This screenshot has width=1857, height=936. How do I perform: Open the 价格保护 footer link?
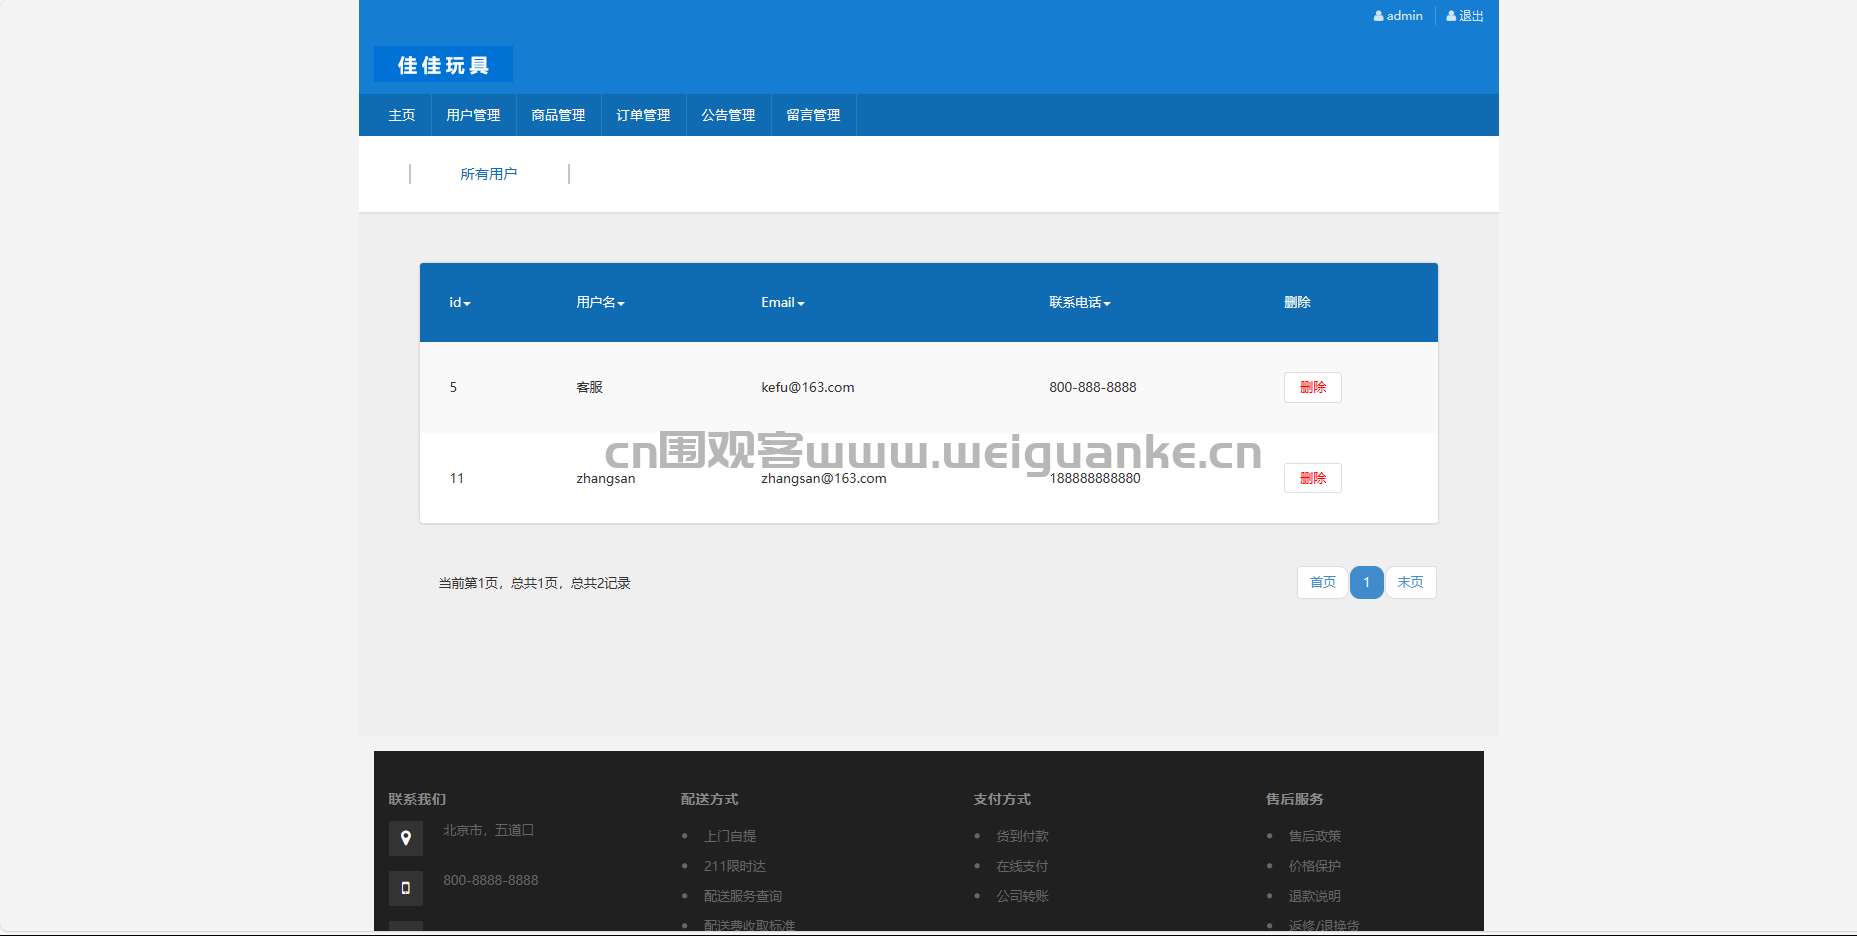1315,866
